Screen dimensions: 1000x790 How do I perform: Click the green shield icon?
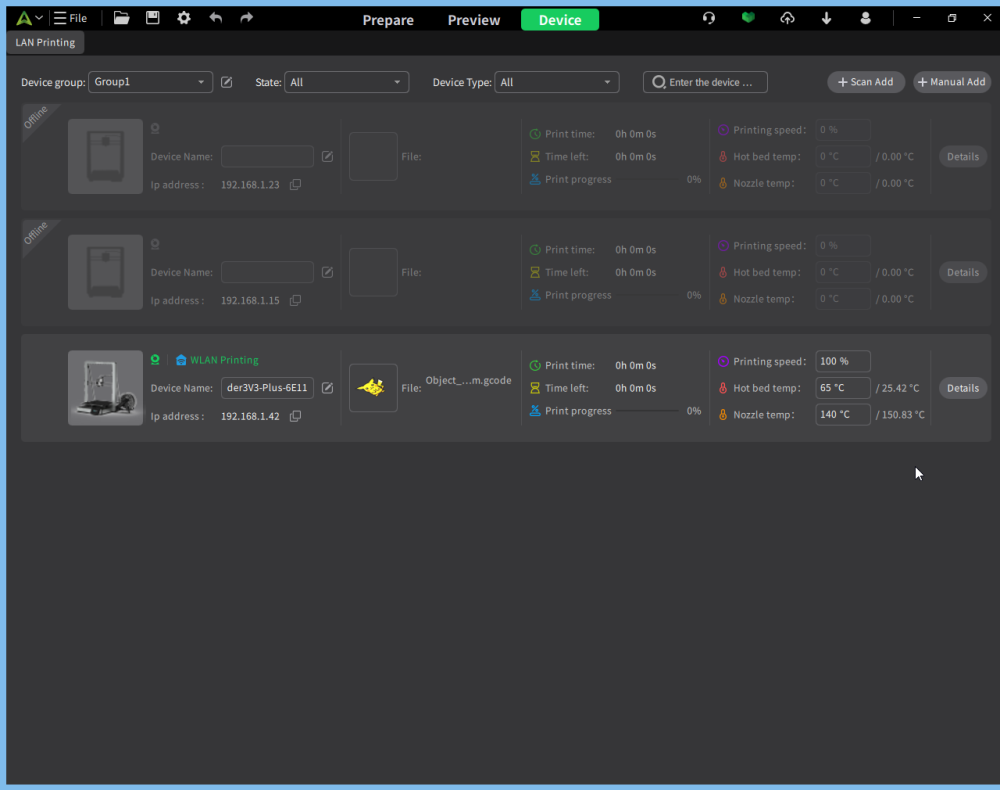748,18
